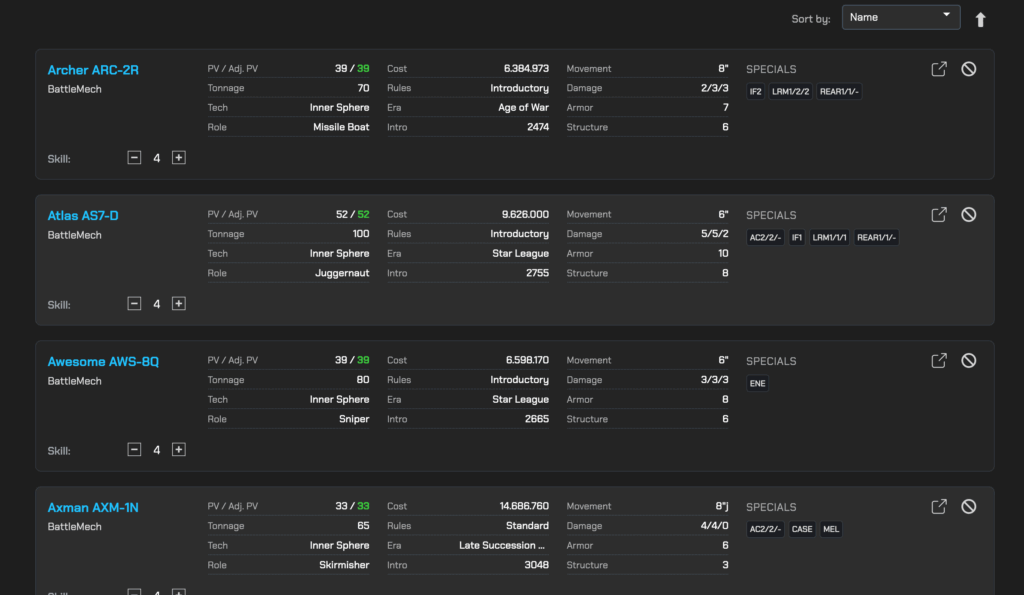The width and height of the screenshot is (1024, 595).
Task: Increase skill for Atlas AS7-D
Action: pyautogui.click(x=179, y=304)
